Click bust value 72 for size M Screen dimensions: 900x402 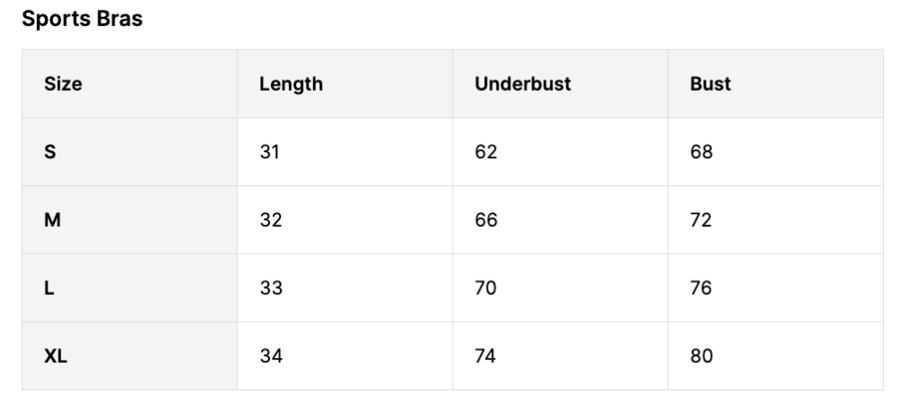[701, 220]
